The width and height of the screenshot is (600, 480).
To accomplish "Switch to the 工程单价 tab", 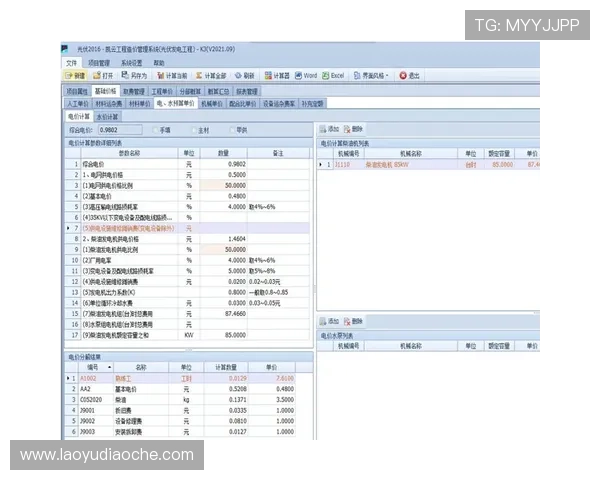I will (x=162, y=91).
